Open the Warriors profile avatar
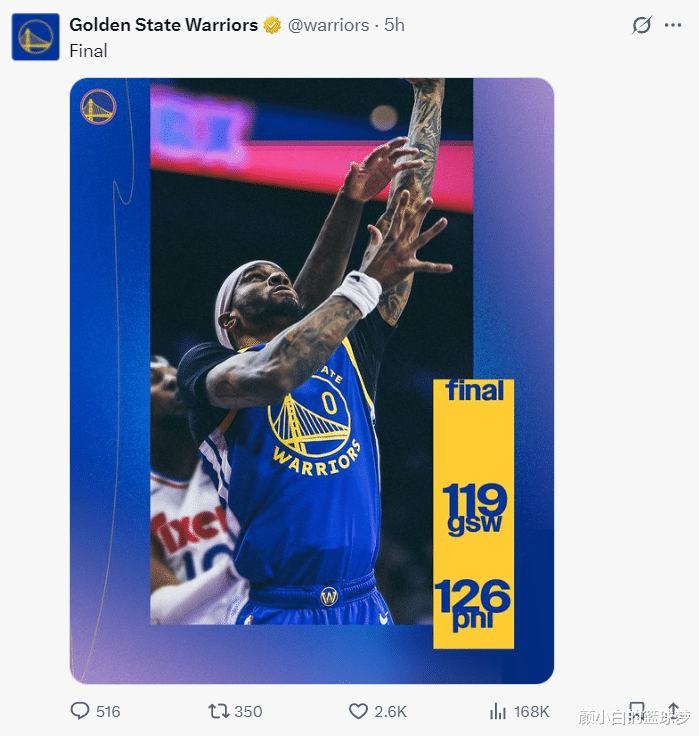Screen dimensions: 699x736 [x=36, y=36]
